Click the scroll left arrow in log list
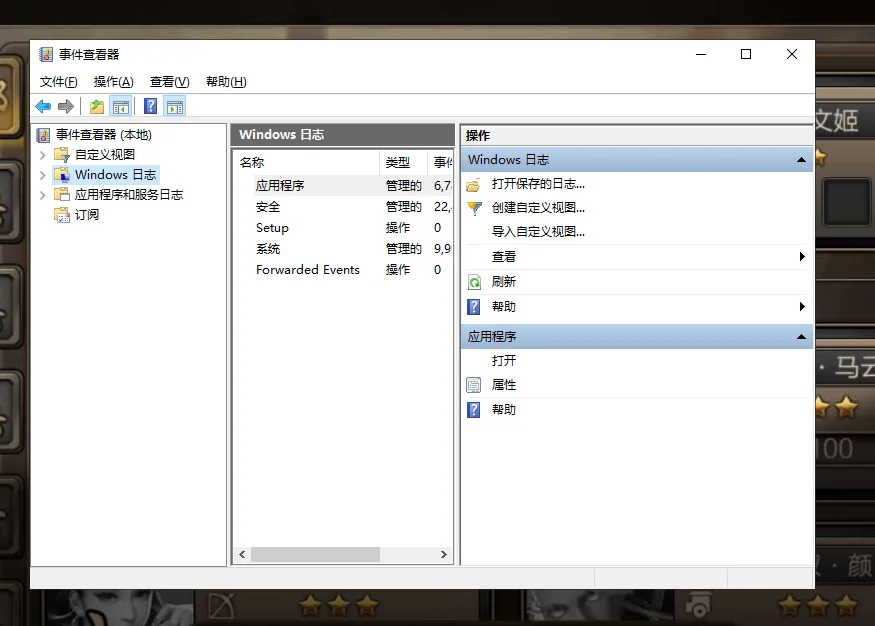875x626 pixels. 242,555
